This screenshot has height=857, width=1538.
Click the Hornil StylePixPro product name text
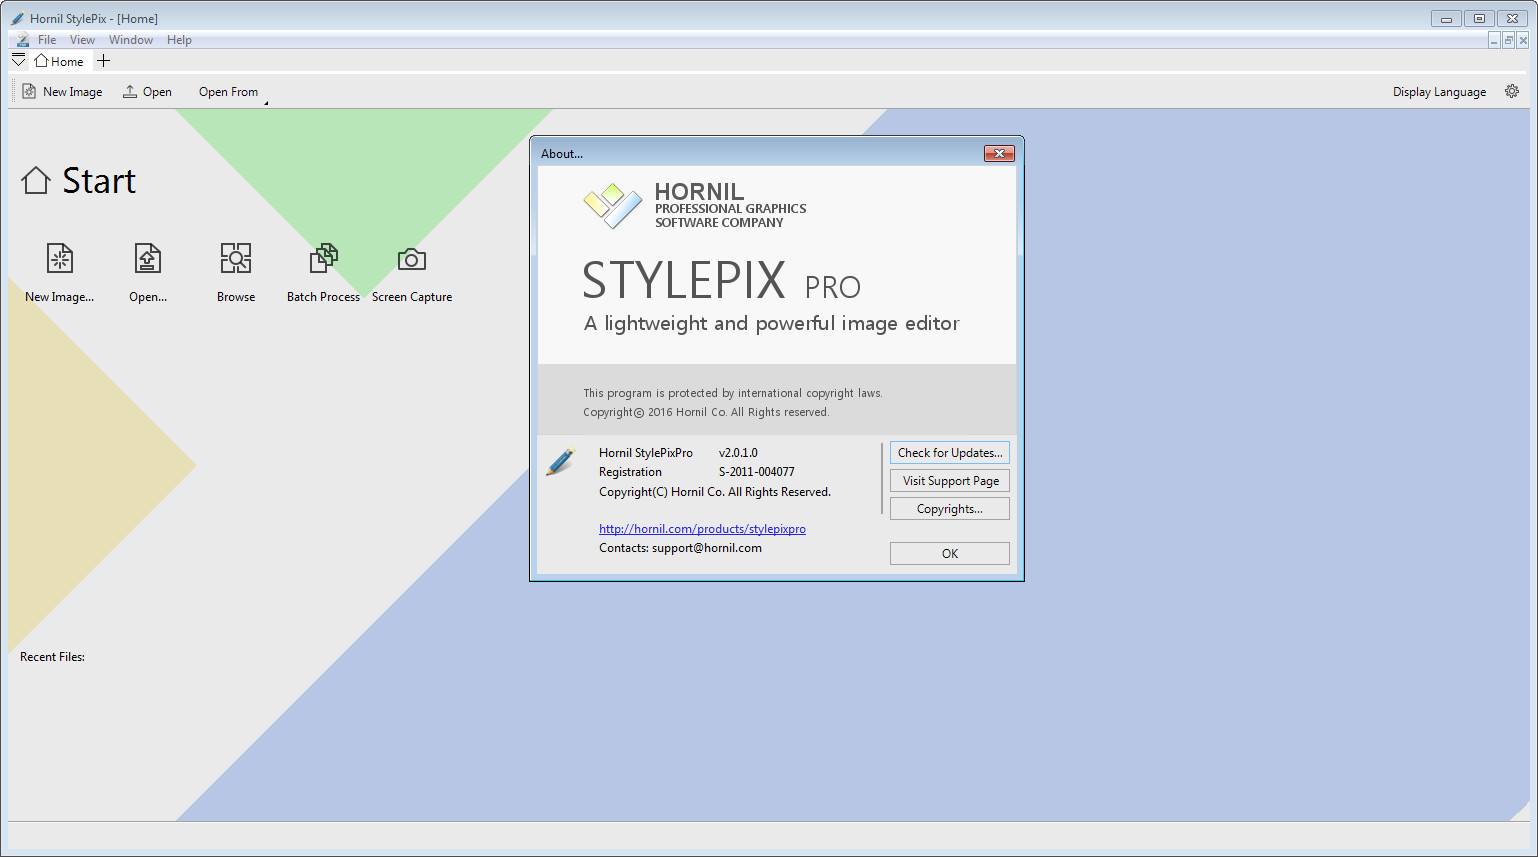coord(646,453)
